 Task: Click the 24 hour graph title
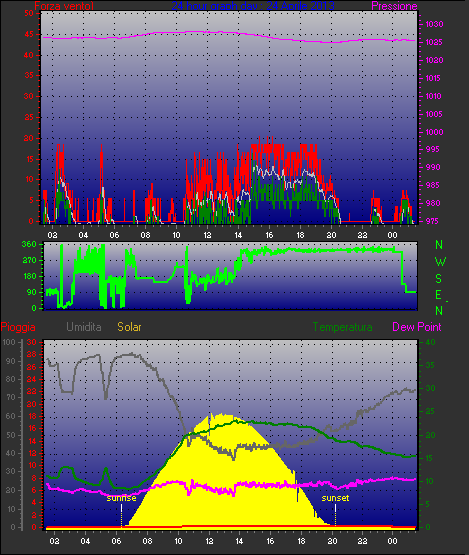pos(253,6)
